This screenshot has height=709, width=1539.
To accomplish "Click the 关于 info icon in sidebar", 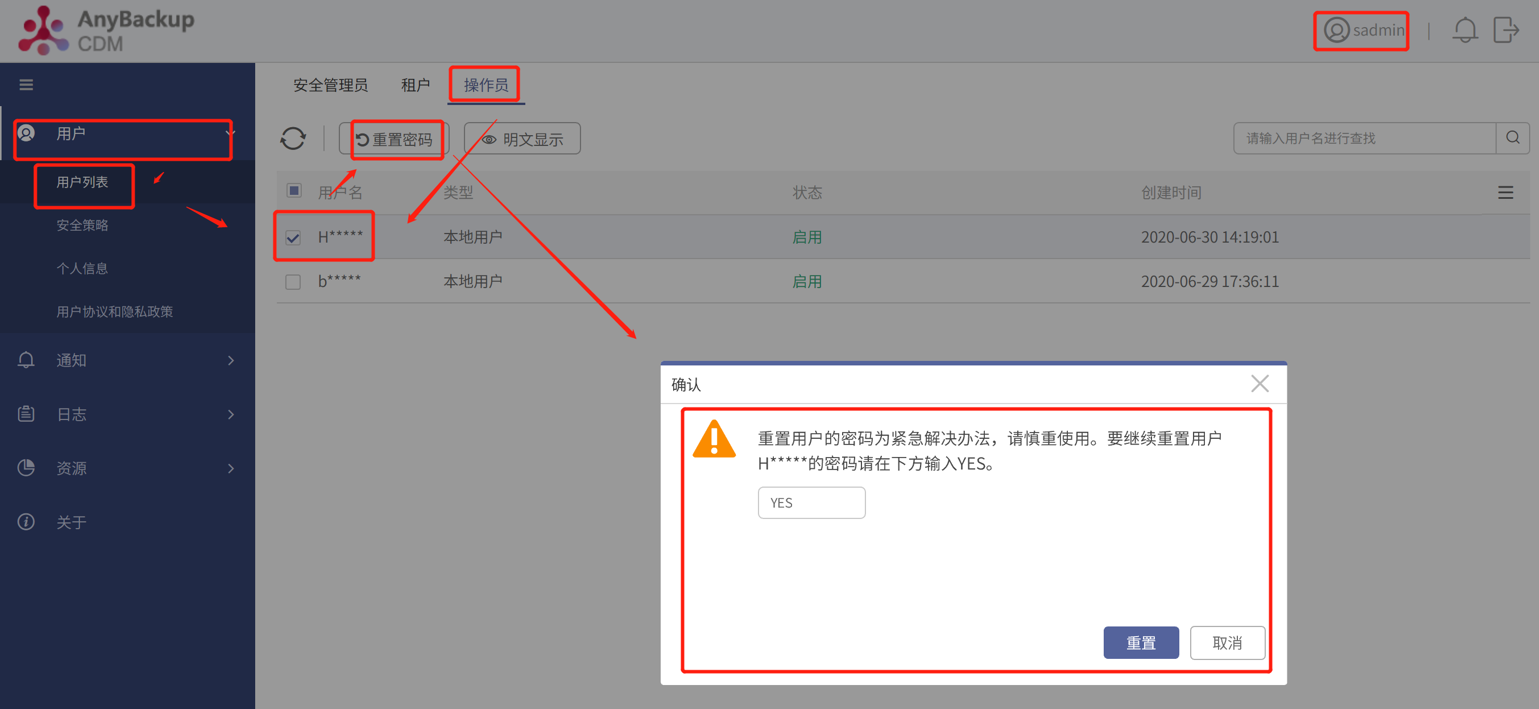I will pos(25,521).
